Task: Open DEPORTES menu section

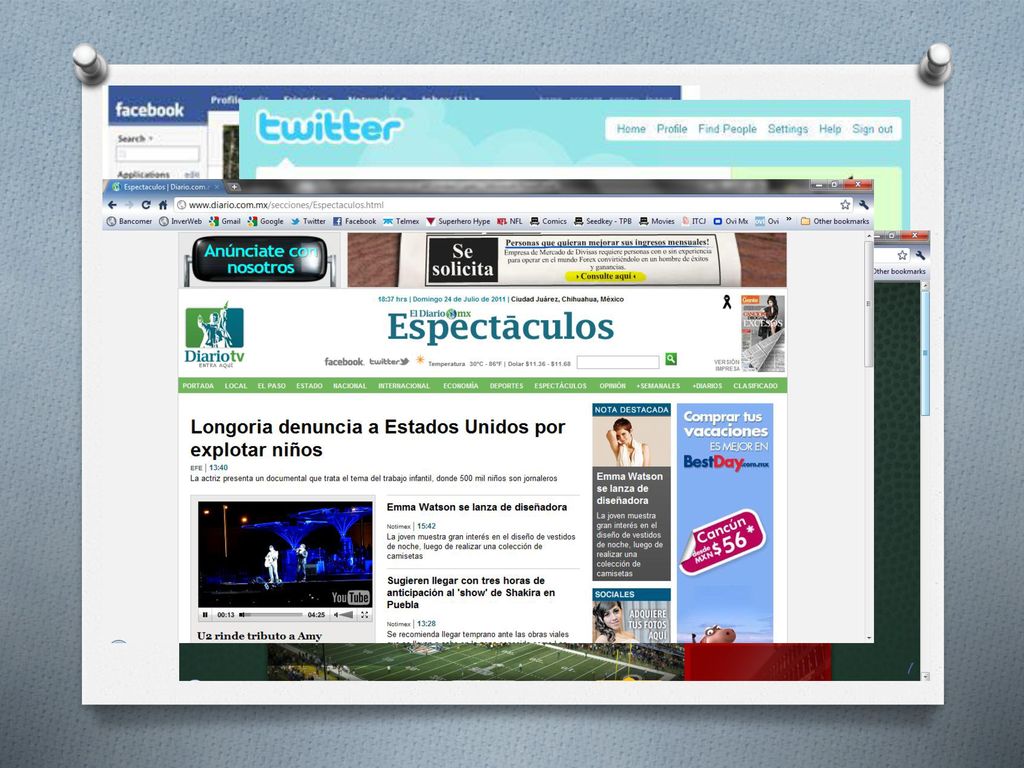Action: 507,386
